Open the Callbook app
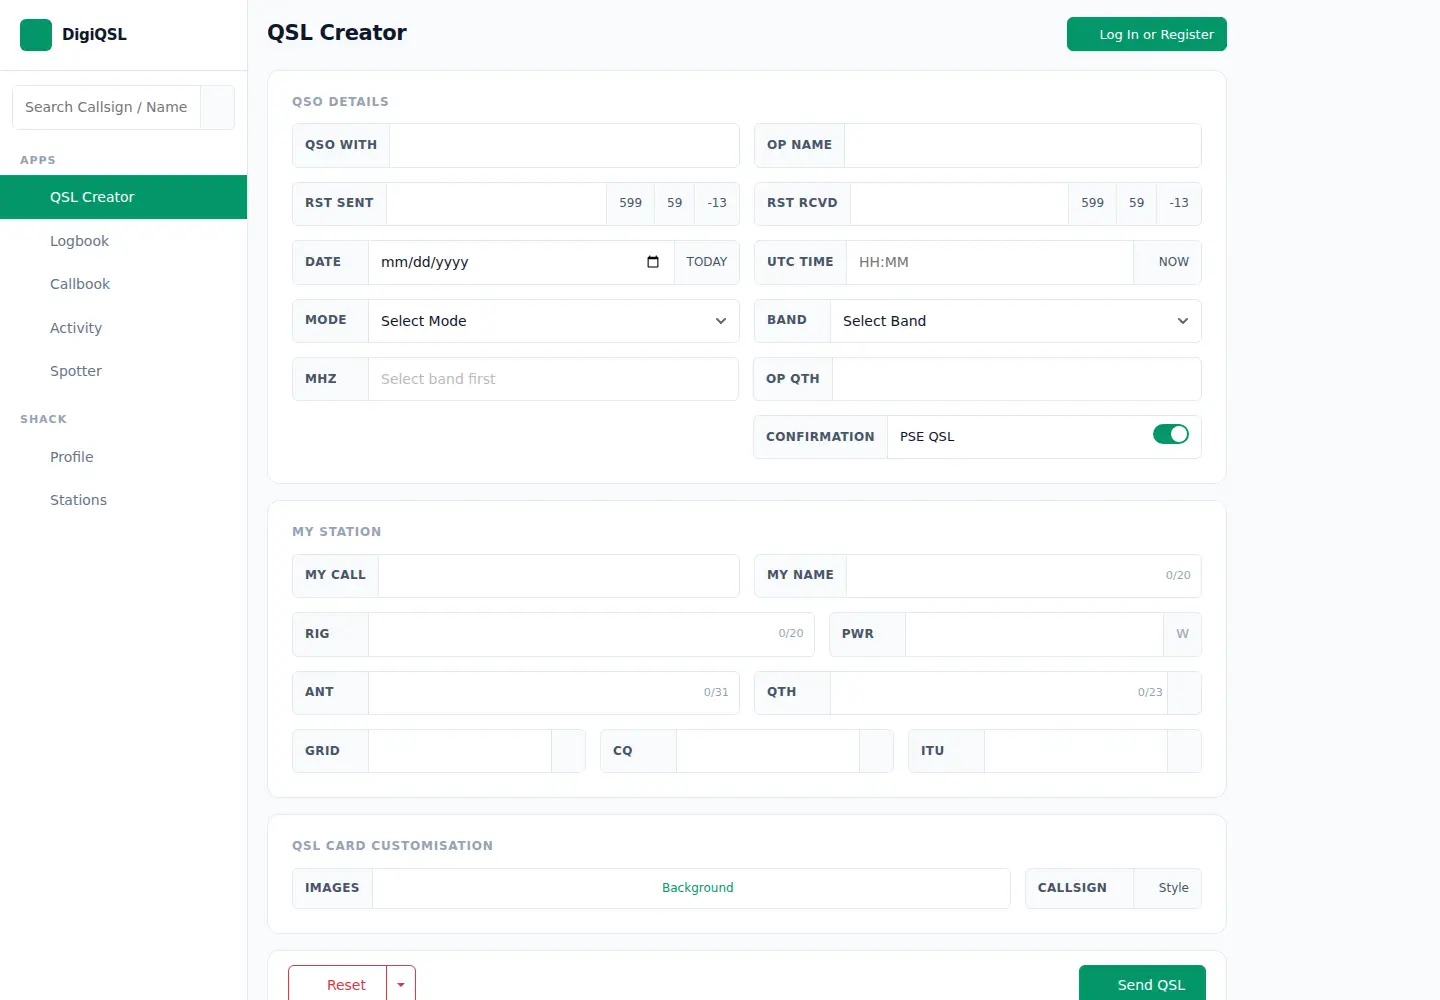1440x1000 pixels. coord(124,284)
